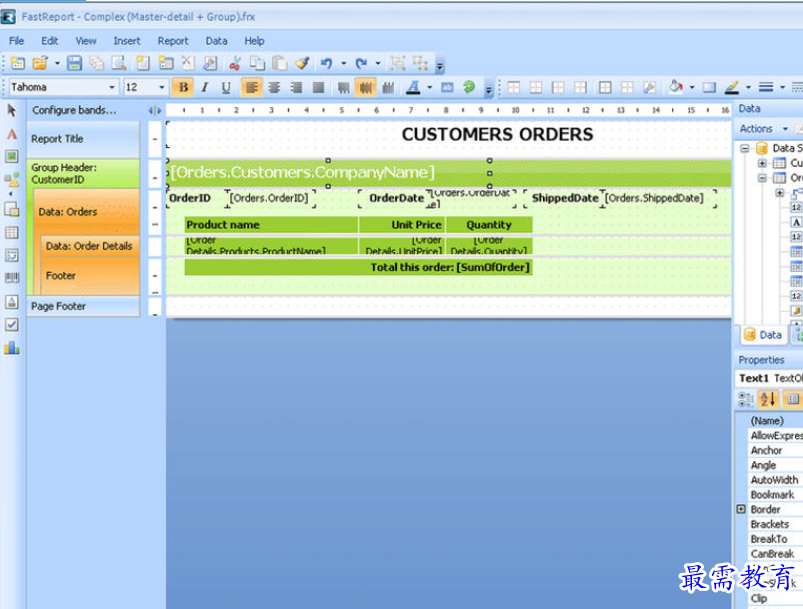Image resolution: width=803 pixels, height=609 pixels.
Task: Open the View menu
Action: [x=86, y=41]
